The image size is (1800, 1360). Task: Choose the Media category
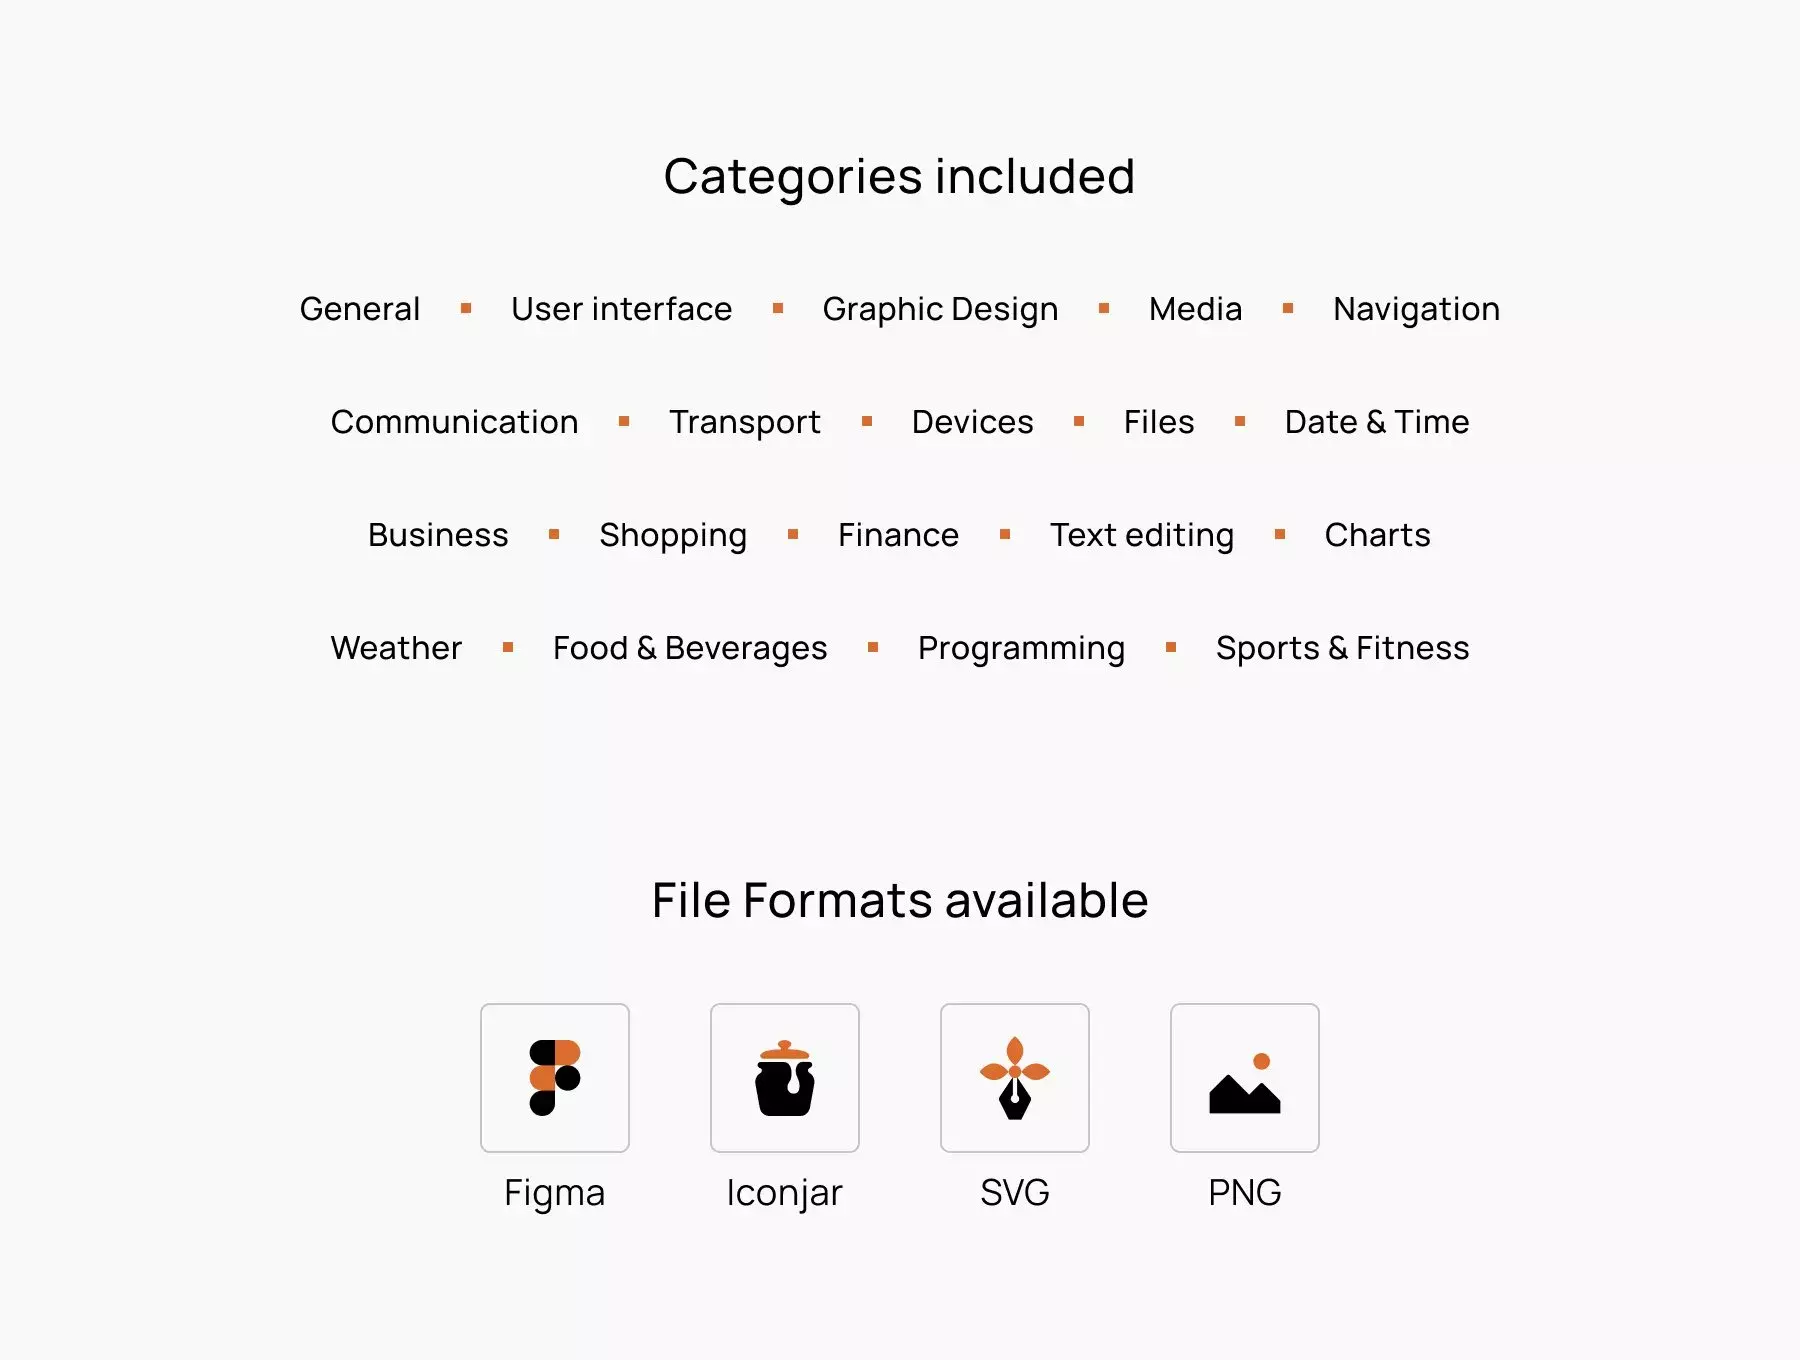coord(1196,309)
